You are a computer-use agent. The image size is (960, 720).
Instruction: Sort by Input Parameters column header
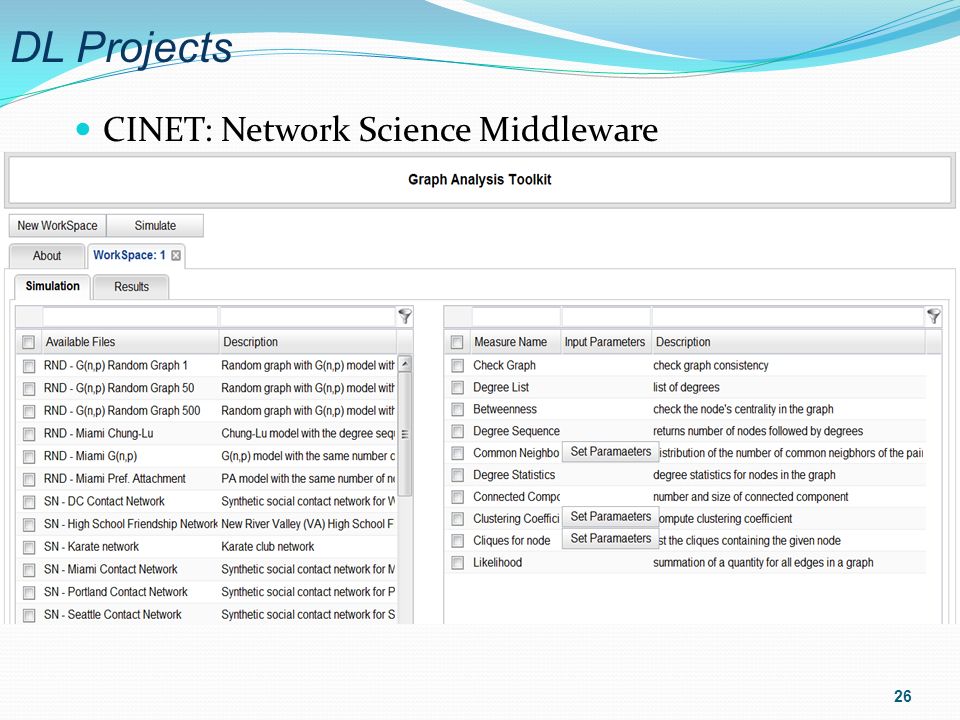[606, 342]
